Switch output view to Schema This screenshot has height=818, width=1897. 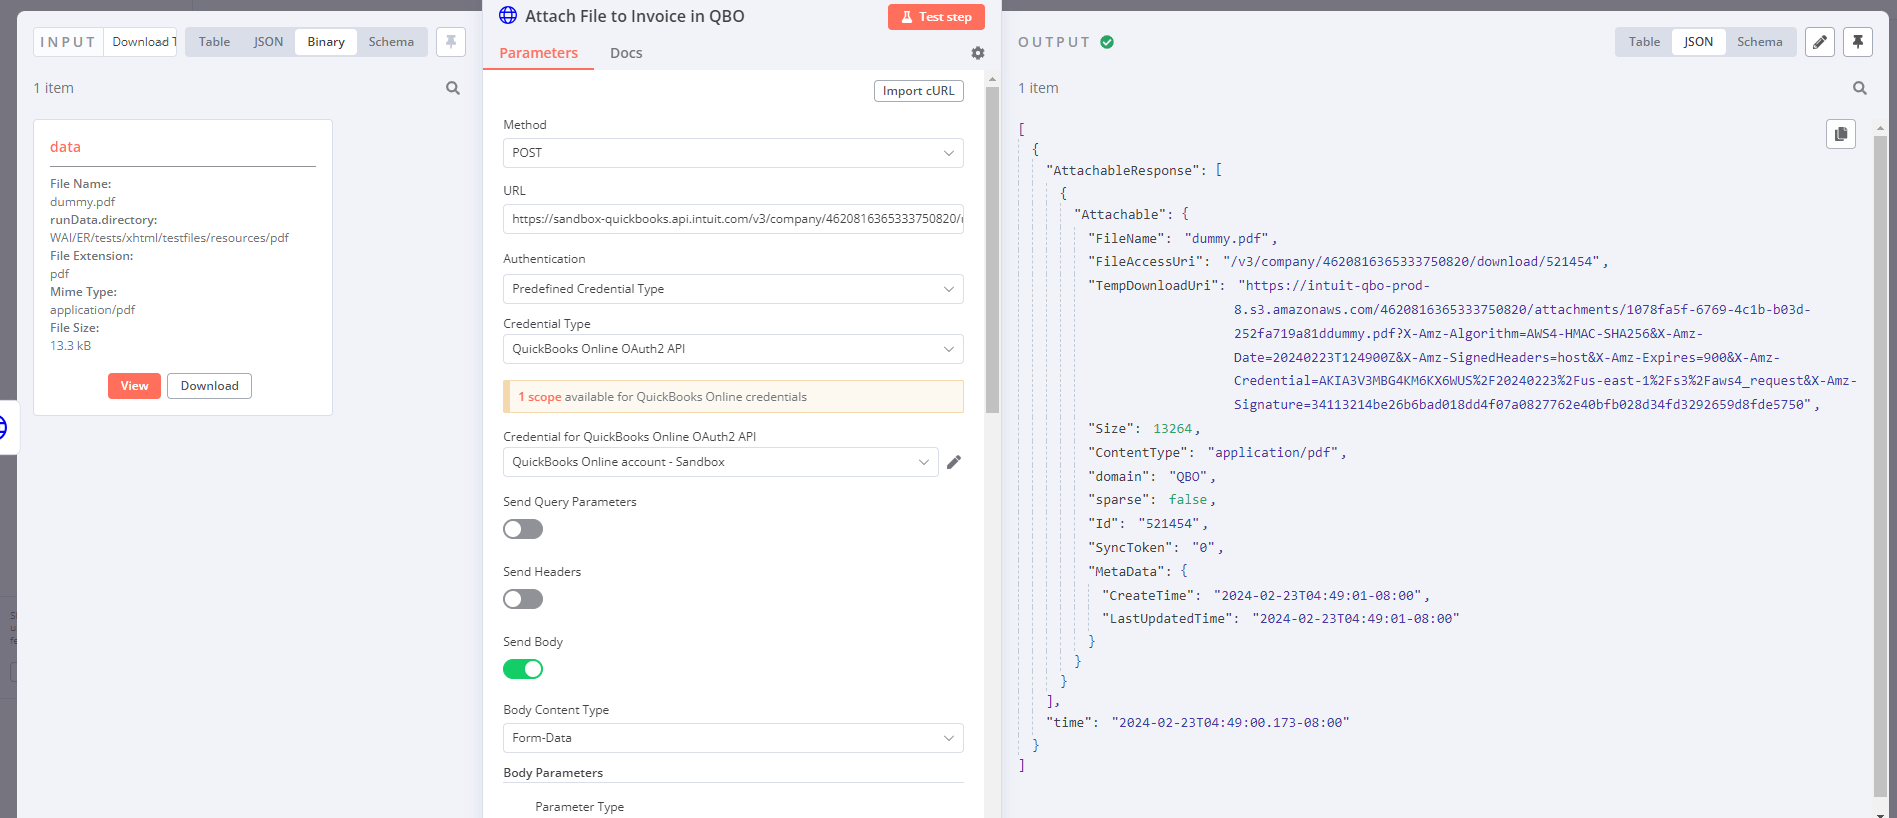click(x=1759, y=42)
